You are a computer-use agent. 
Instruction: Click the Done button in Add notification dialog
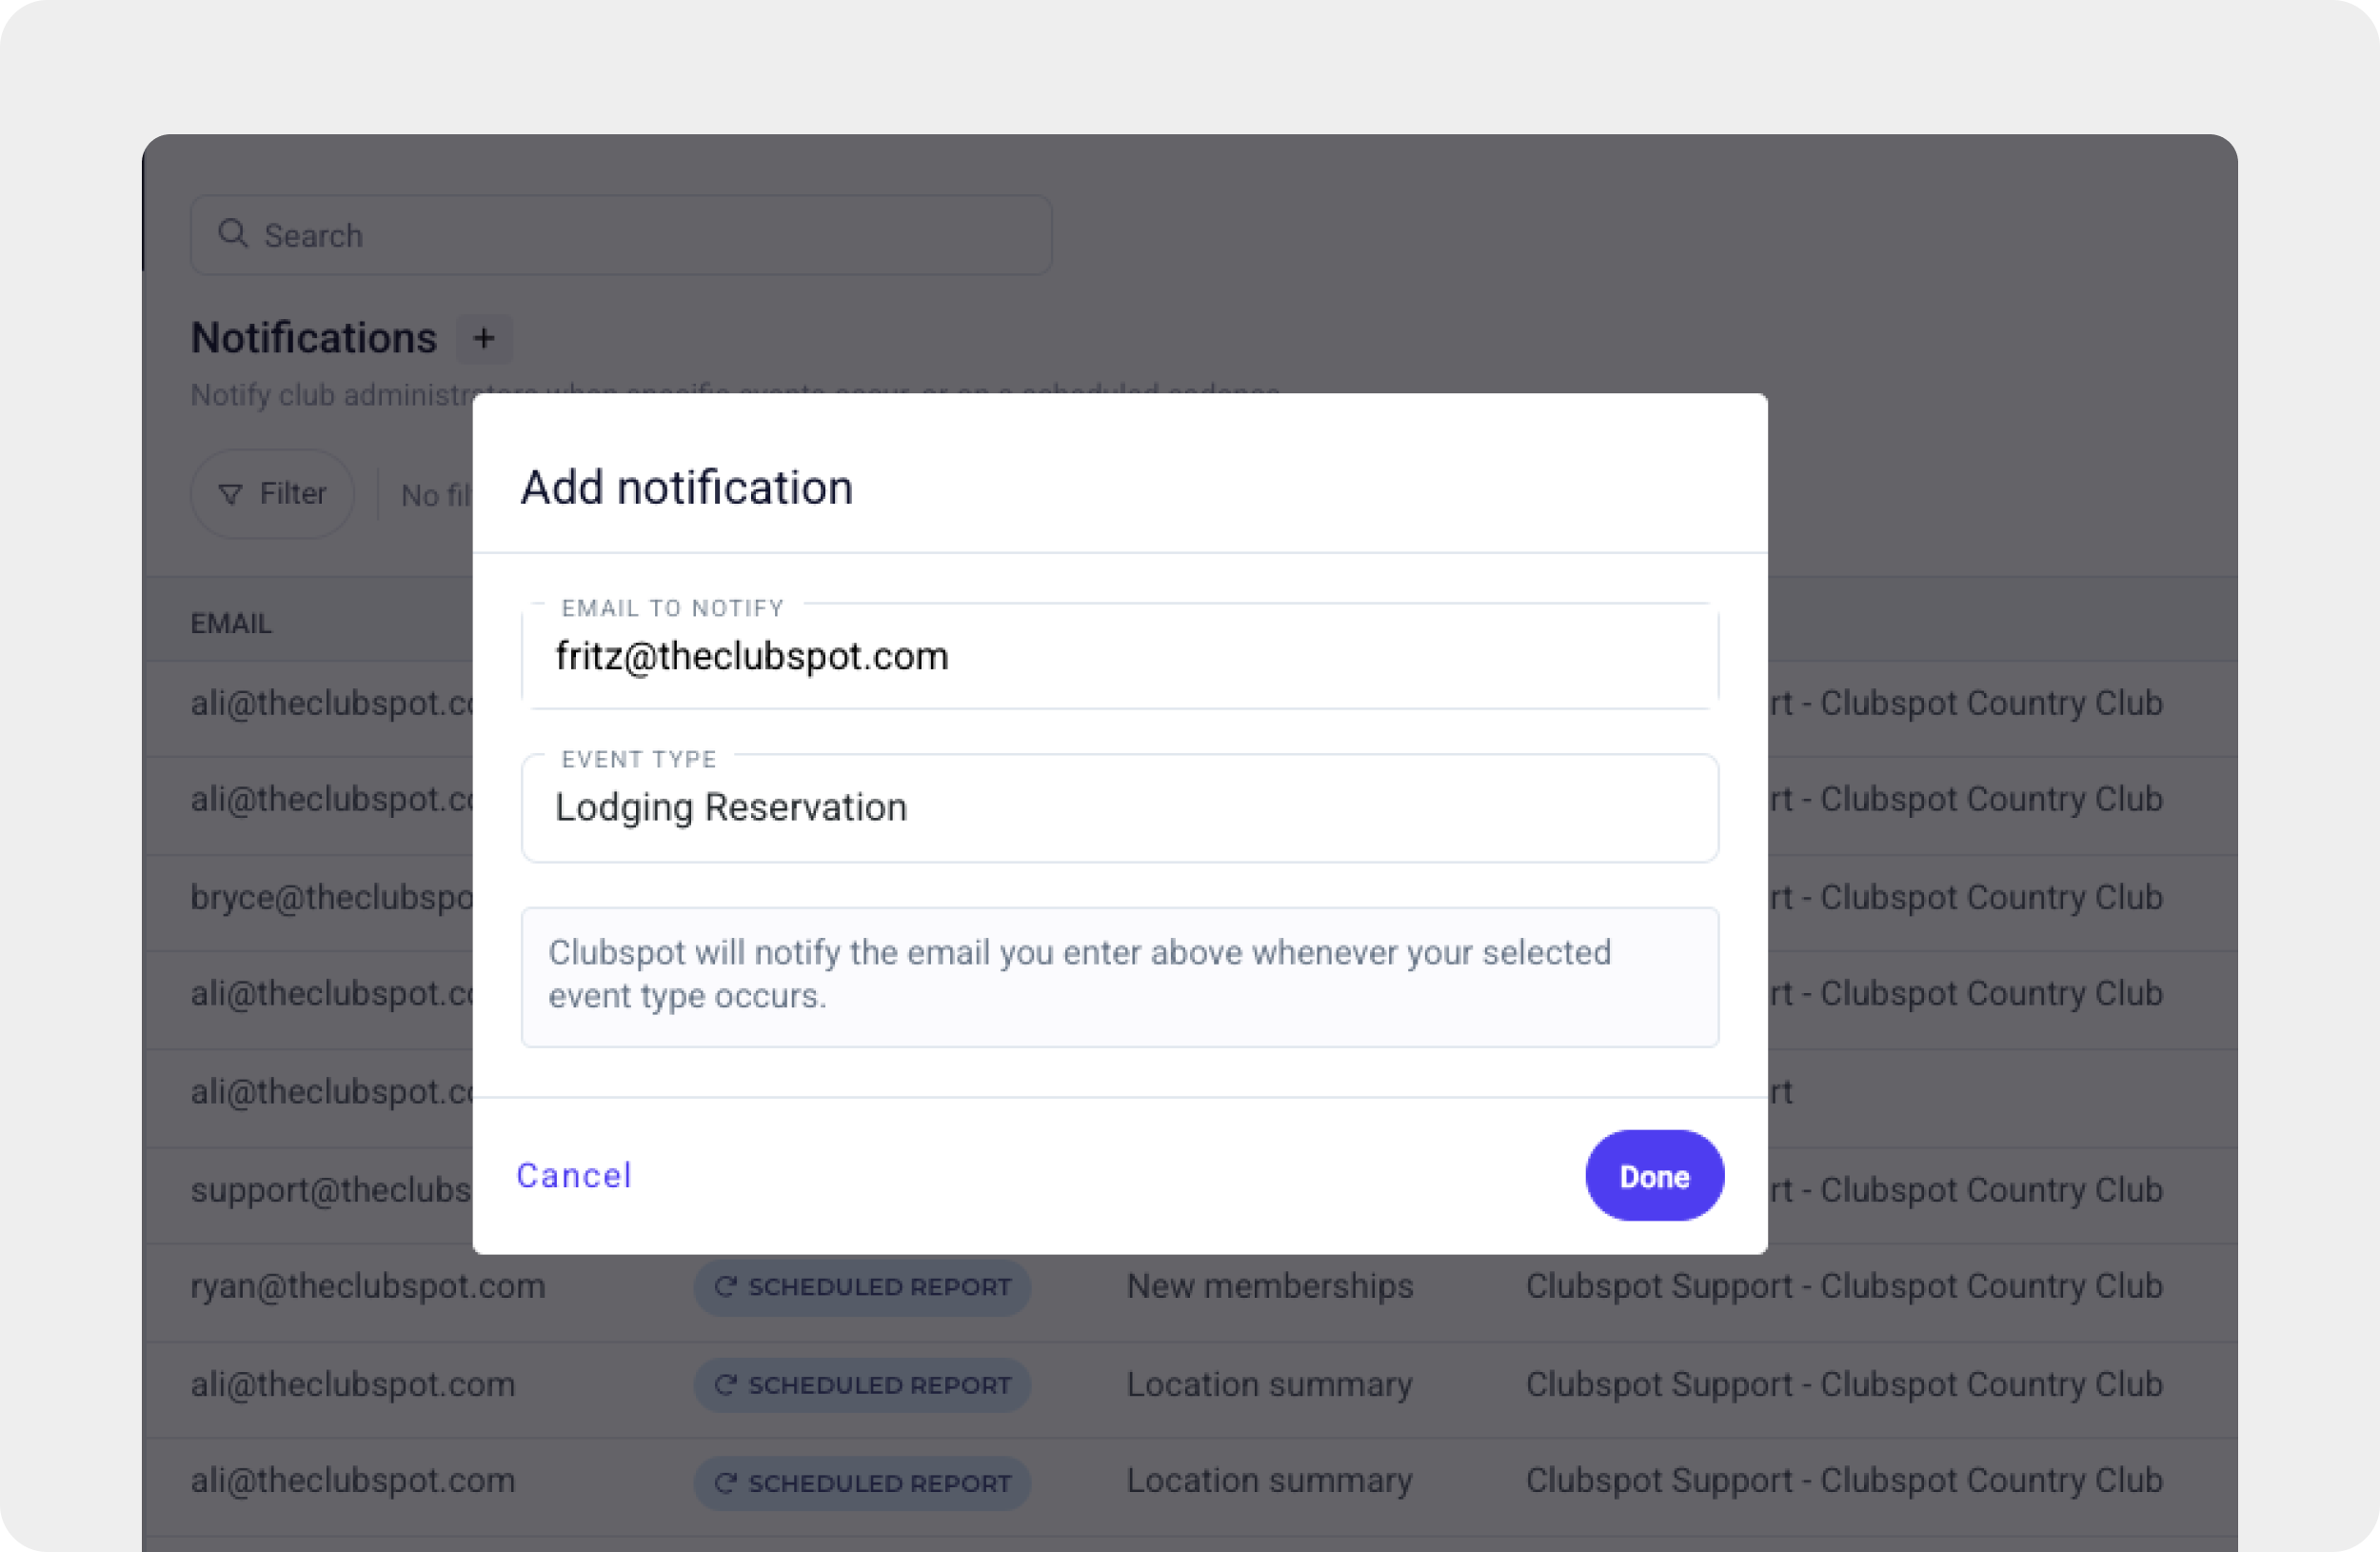(1654, 1176)
